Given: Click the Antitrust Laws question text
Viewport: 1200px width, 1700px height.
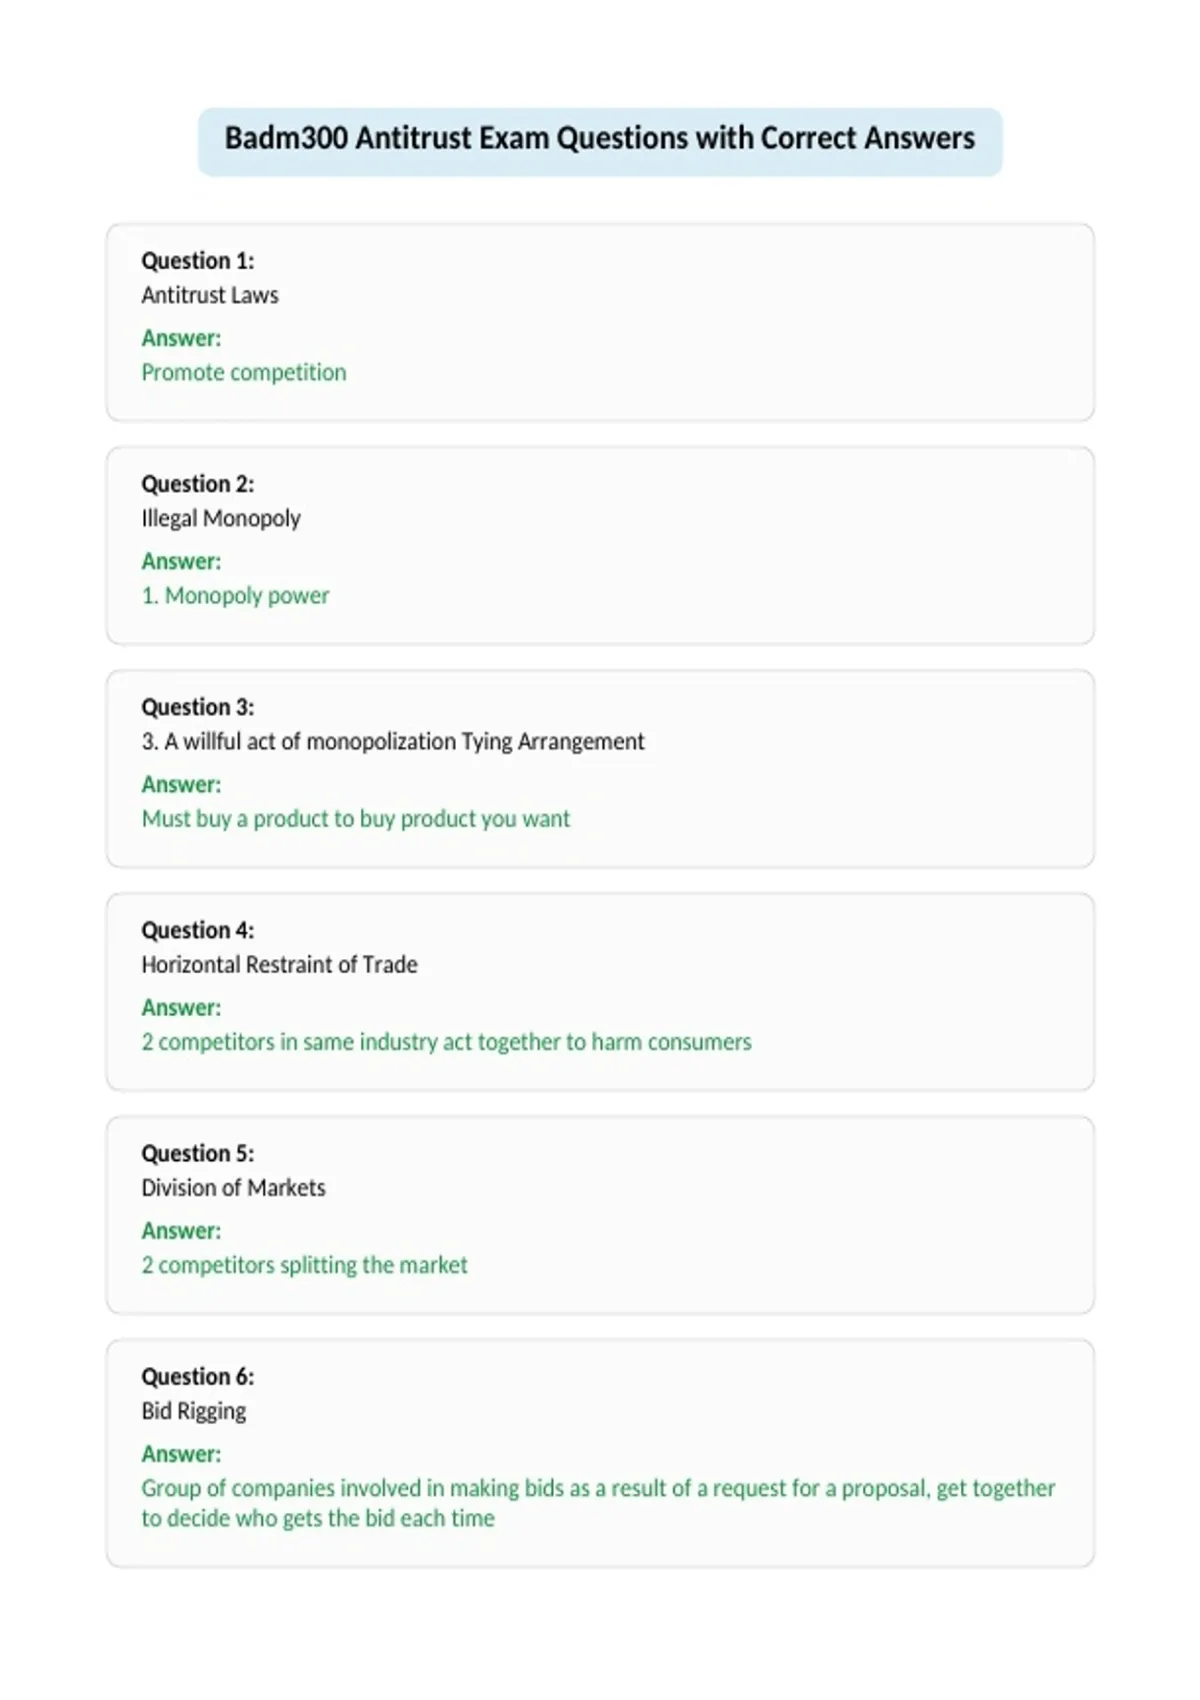Looking at the screenshot, I should click(210, 295).
